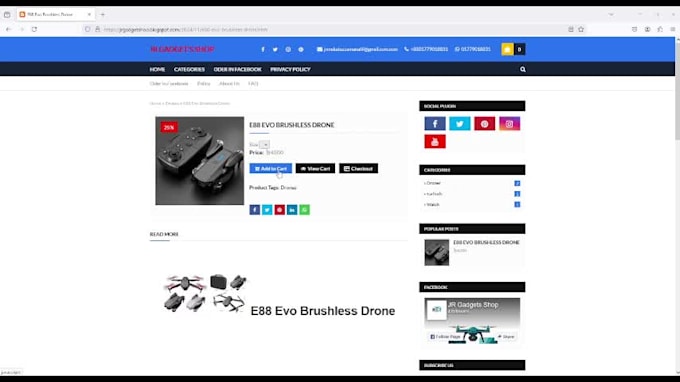680x382 pixels.
Task: Open a new browser tab
Action: pyautogui.click(x=103, y=14)
